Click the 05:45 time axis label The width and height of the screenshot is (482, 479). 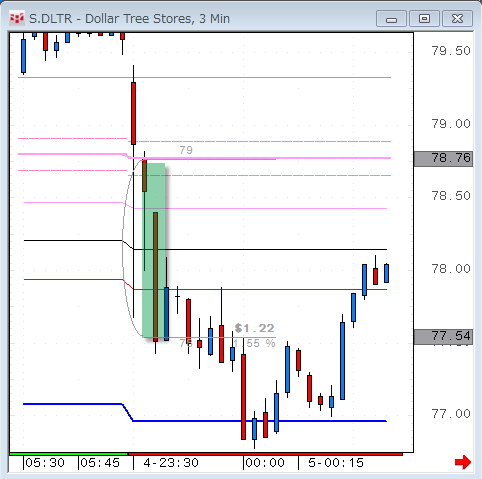[100, 463]
